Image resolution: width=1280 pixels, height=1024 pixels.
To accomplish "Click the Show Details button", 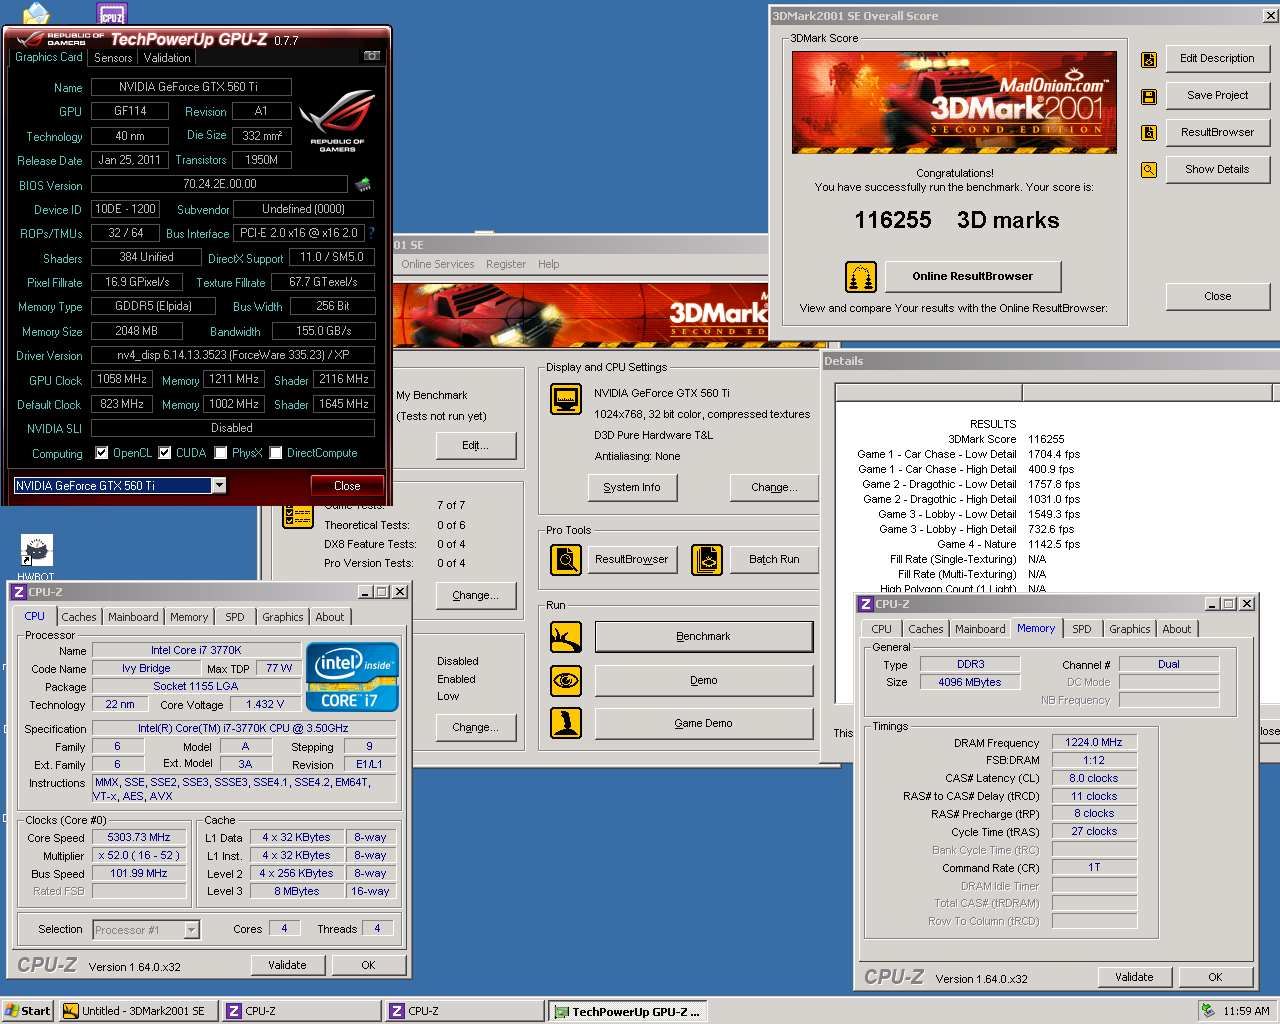I will coord(1217,169).
